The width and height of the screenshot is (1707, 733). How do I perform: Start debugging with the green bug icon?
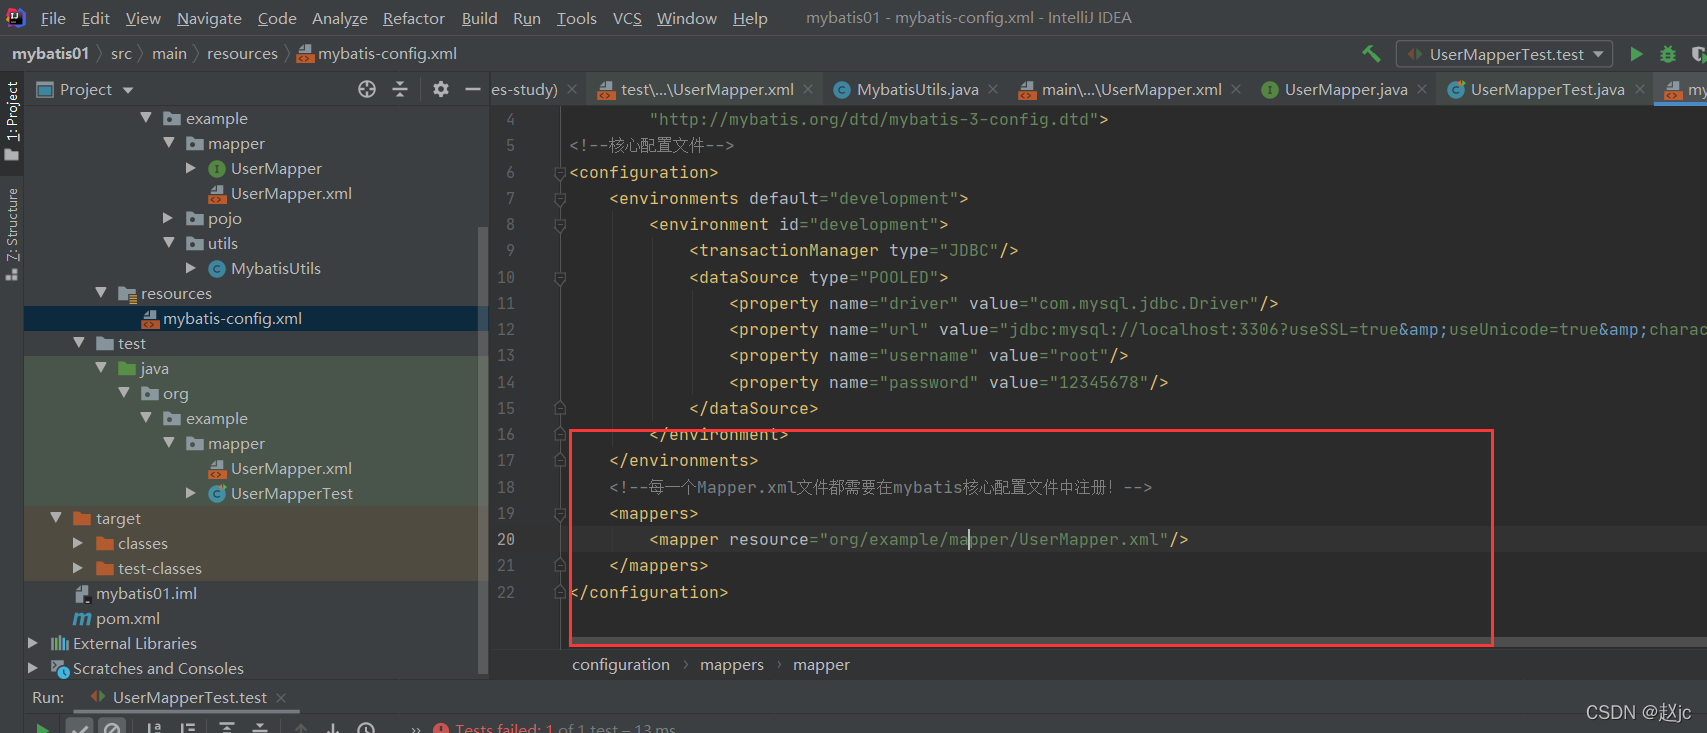1668,54
